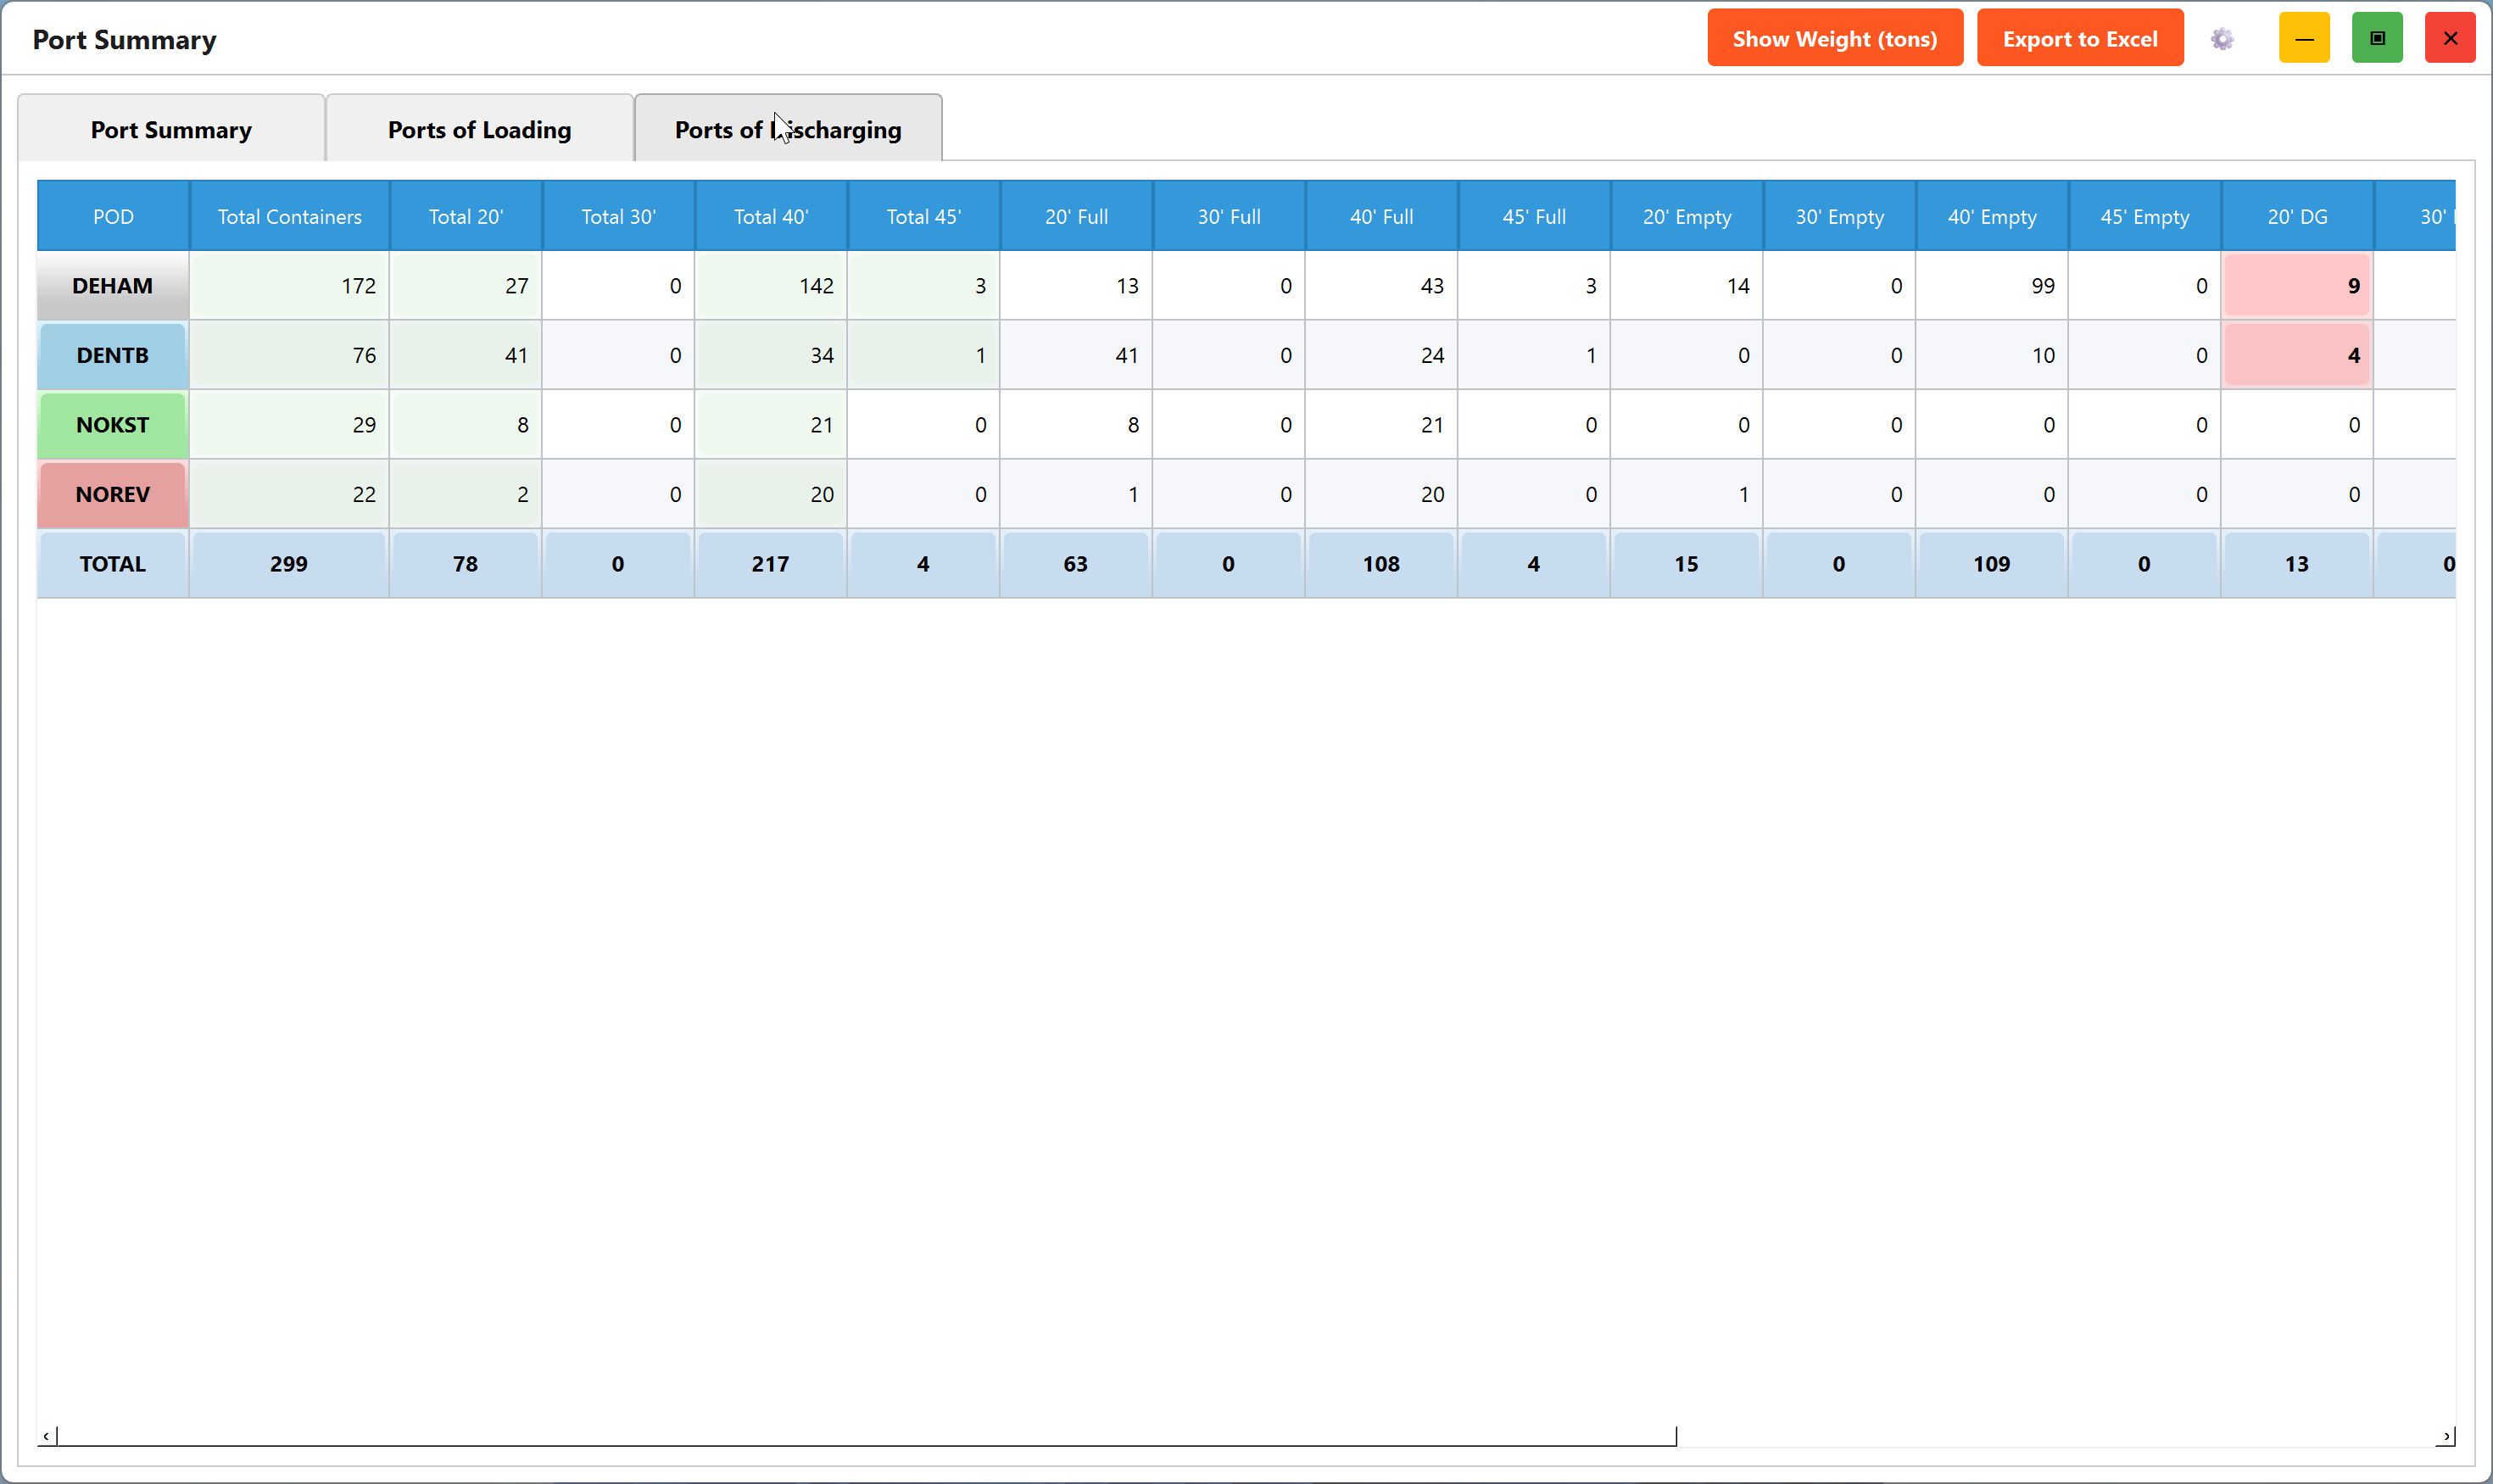Screen dimensions: 2493x1484
Task: Select the DENTB port row label
Action: point(113,355)
